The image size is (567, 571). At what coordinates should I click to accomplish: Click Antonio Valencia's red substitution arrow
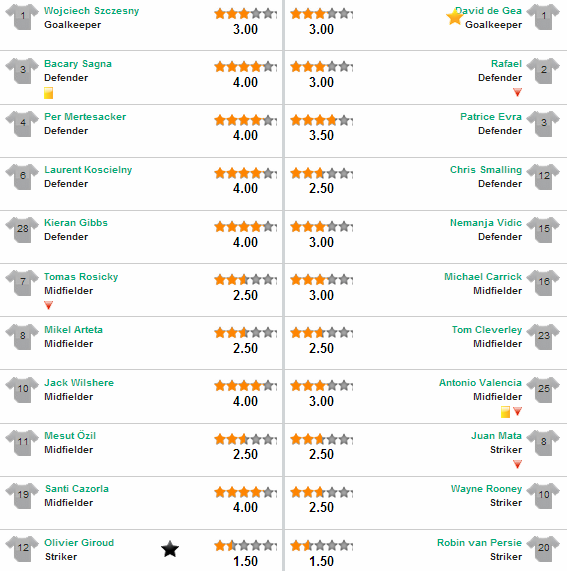[517, 411]
